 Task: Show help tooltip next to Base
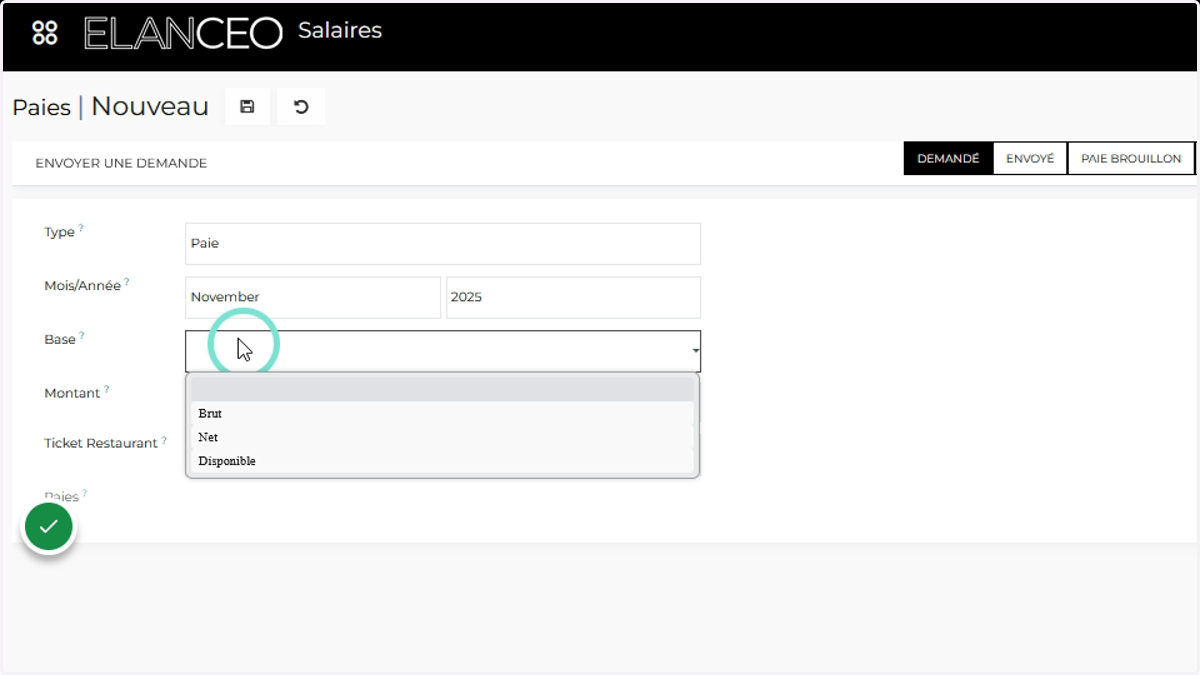click(x=82, y=336)
